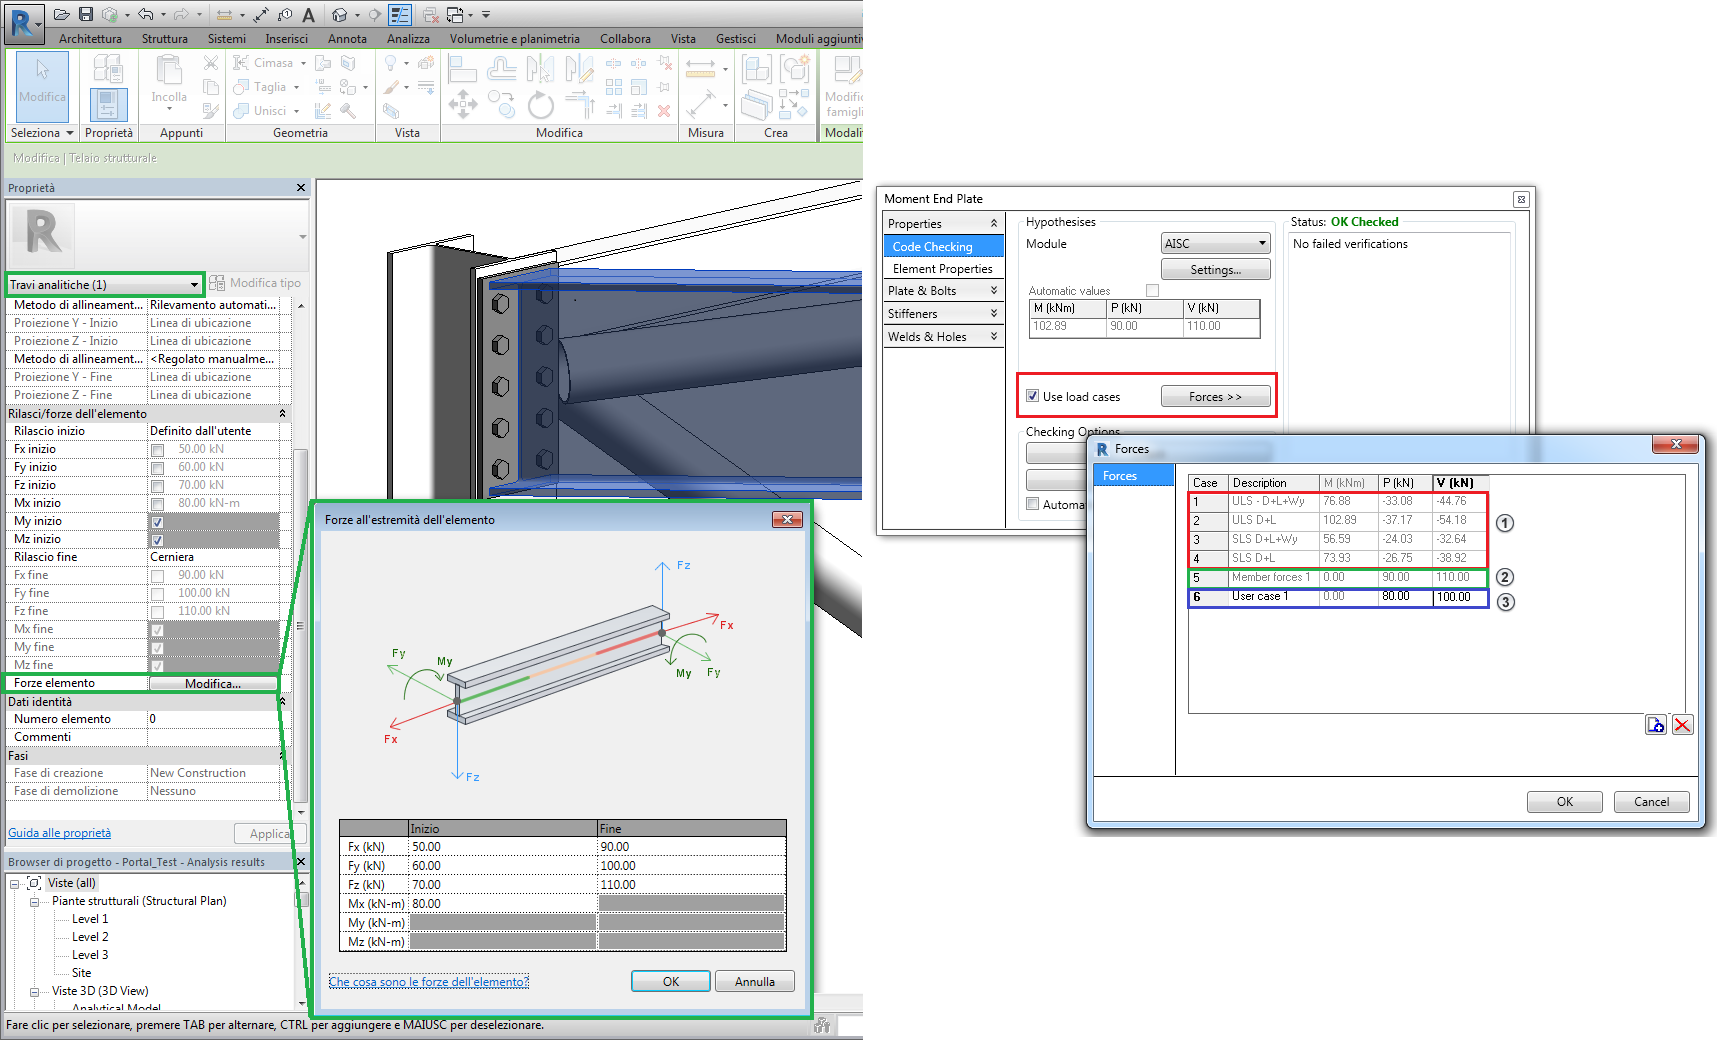Open the Guida alle proprietà link

coord(59,833)
